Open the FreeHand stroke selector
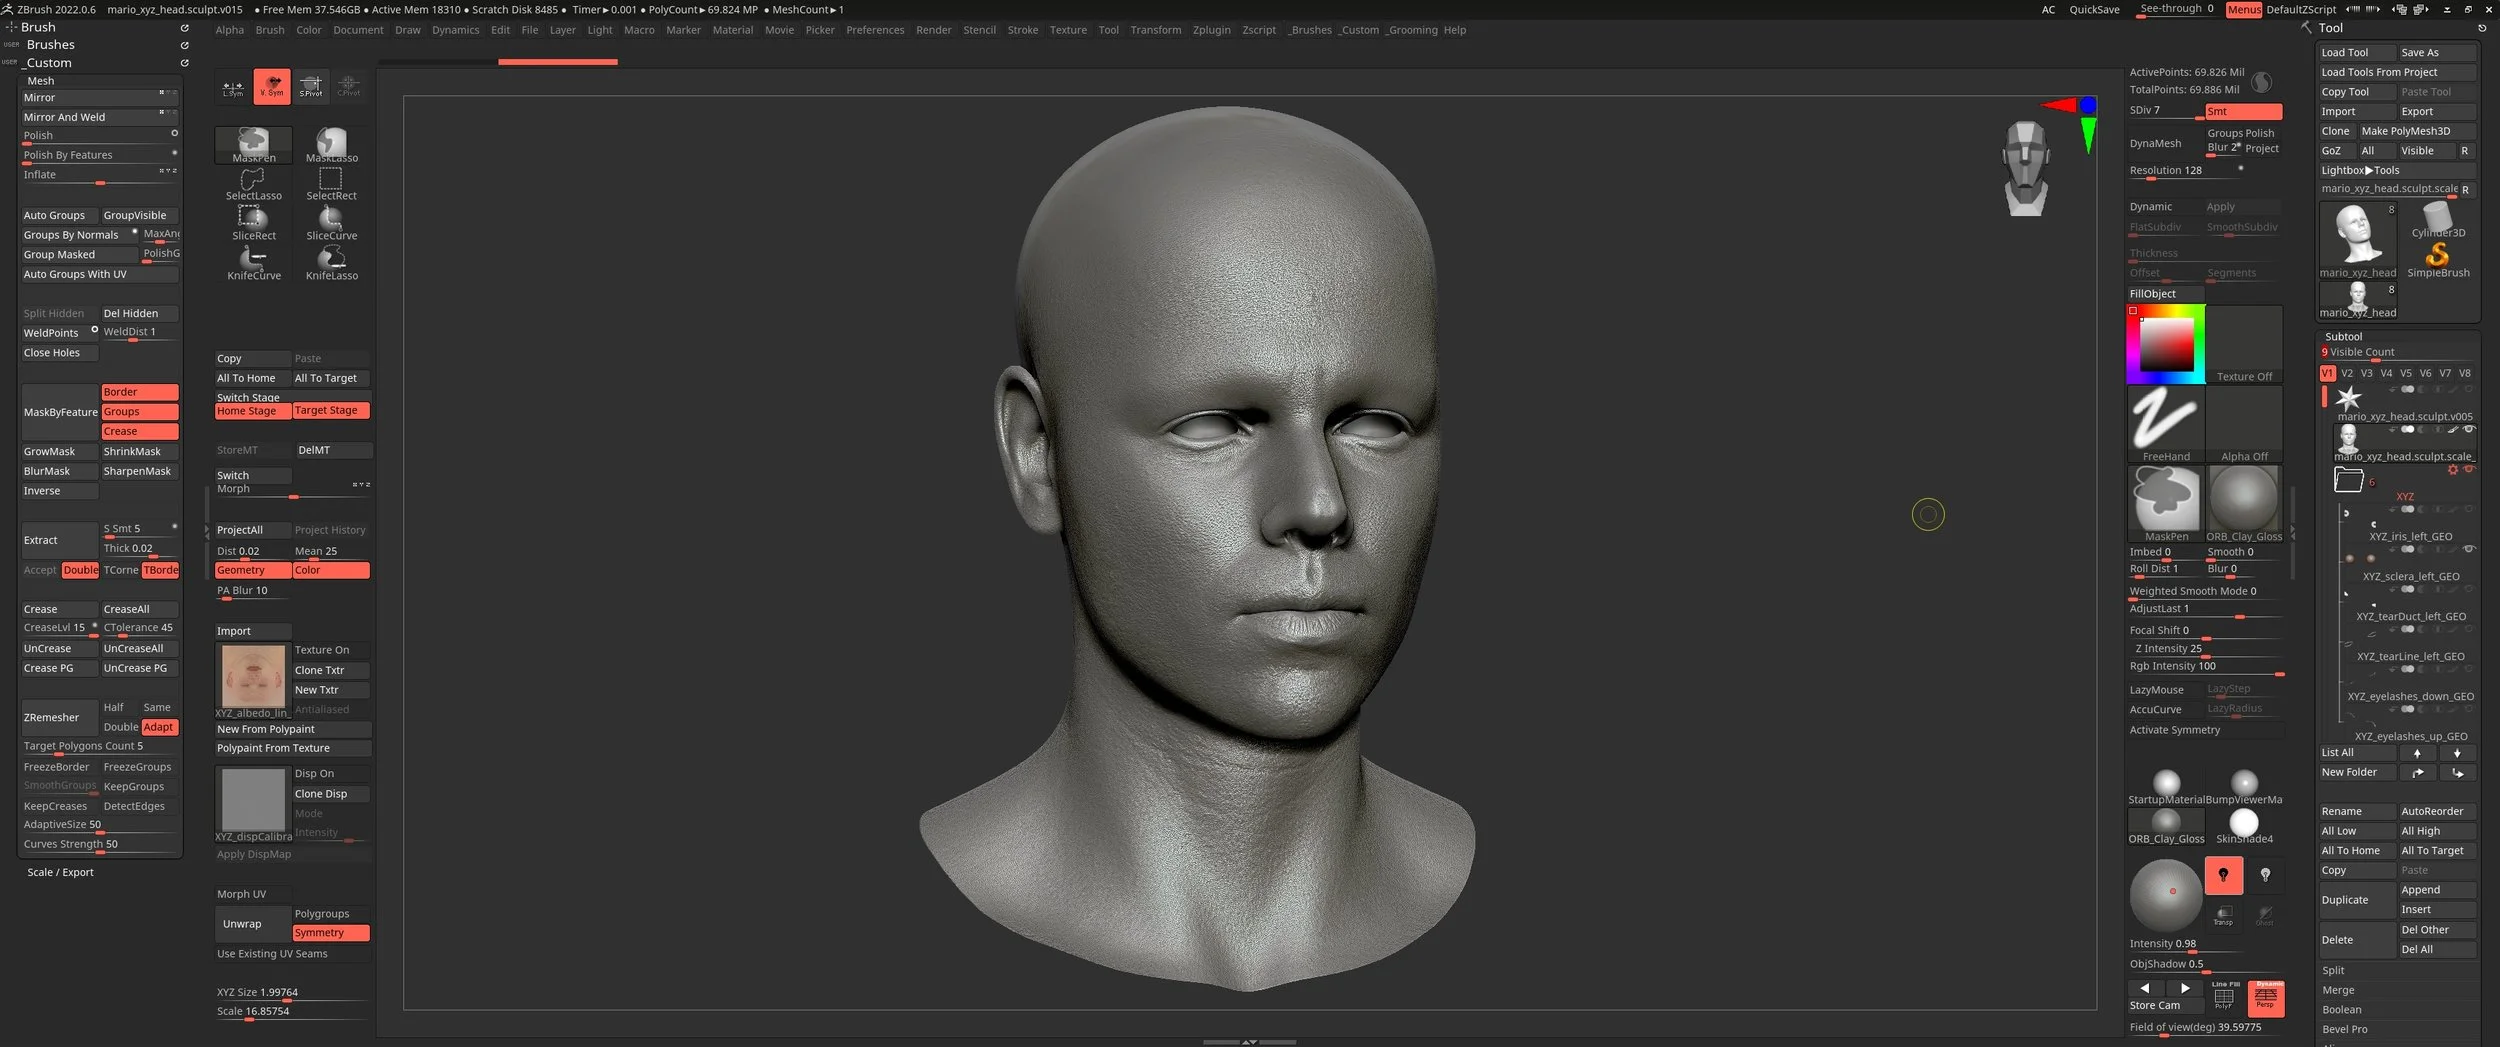Image resolution: width=2500 pixels, height=1047 pixels. tap(2165, 424)
